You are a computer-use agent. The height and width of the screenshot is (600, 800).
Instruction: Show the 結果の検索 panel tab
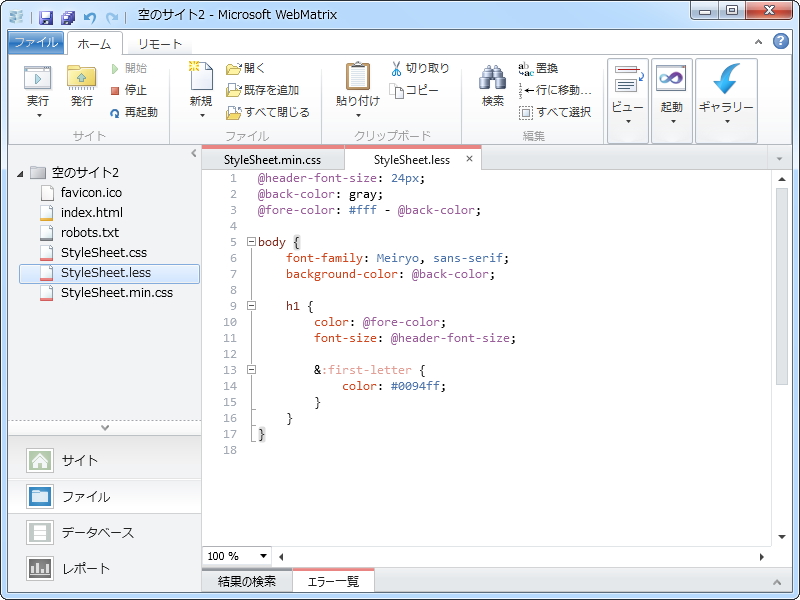pyautogui.click(x=247, y=581)
